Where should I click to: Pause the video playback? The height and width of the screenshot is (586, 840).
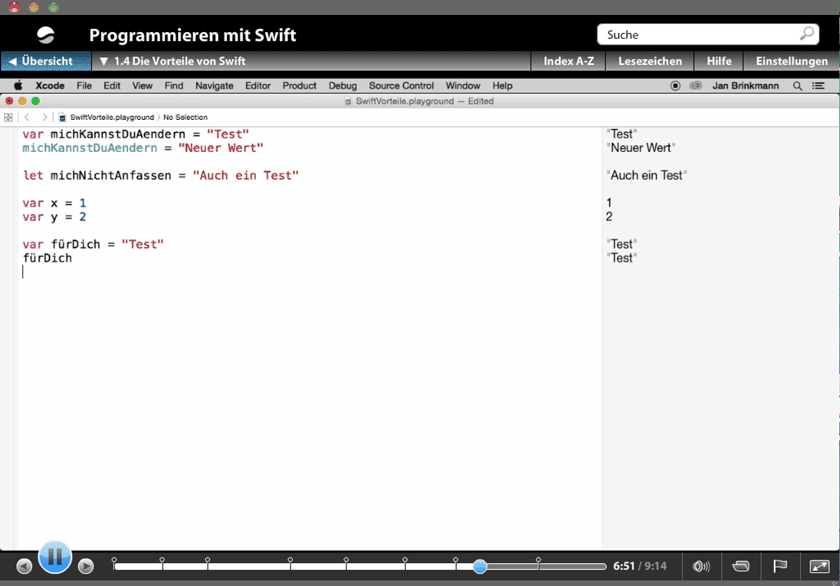pyautogui.click(x=55, y=557)
